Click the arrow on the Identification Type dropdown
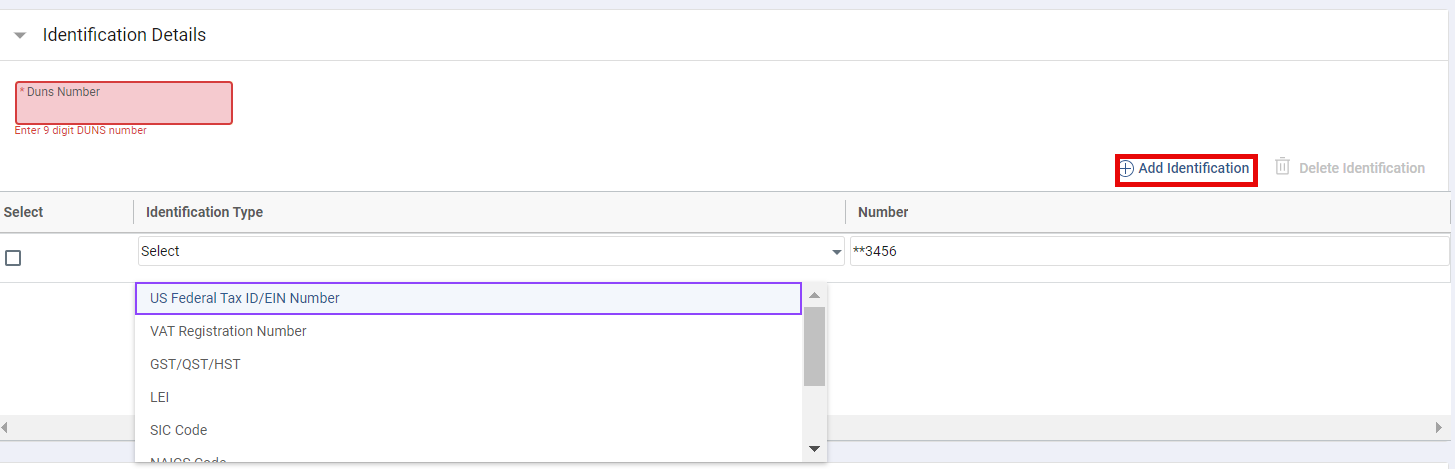This screenshot has width=1455, height=469. (837, 253)
